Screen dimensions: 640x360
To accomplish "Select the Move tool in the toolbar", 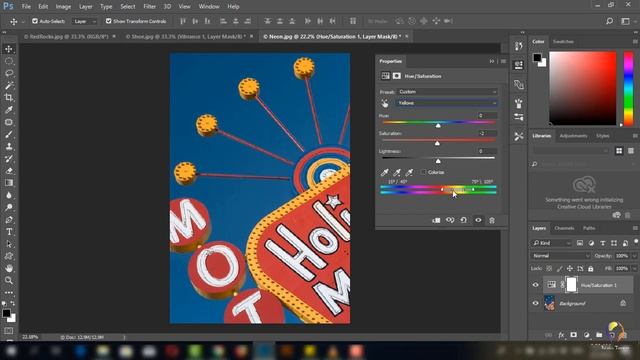I will point(9,49).
